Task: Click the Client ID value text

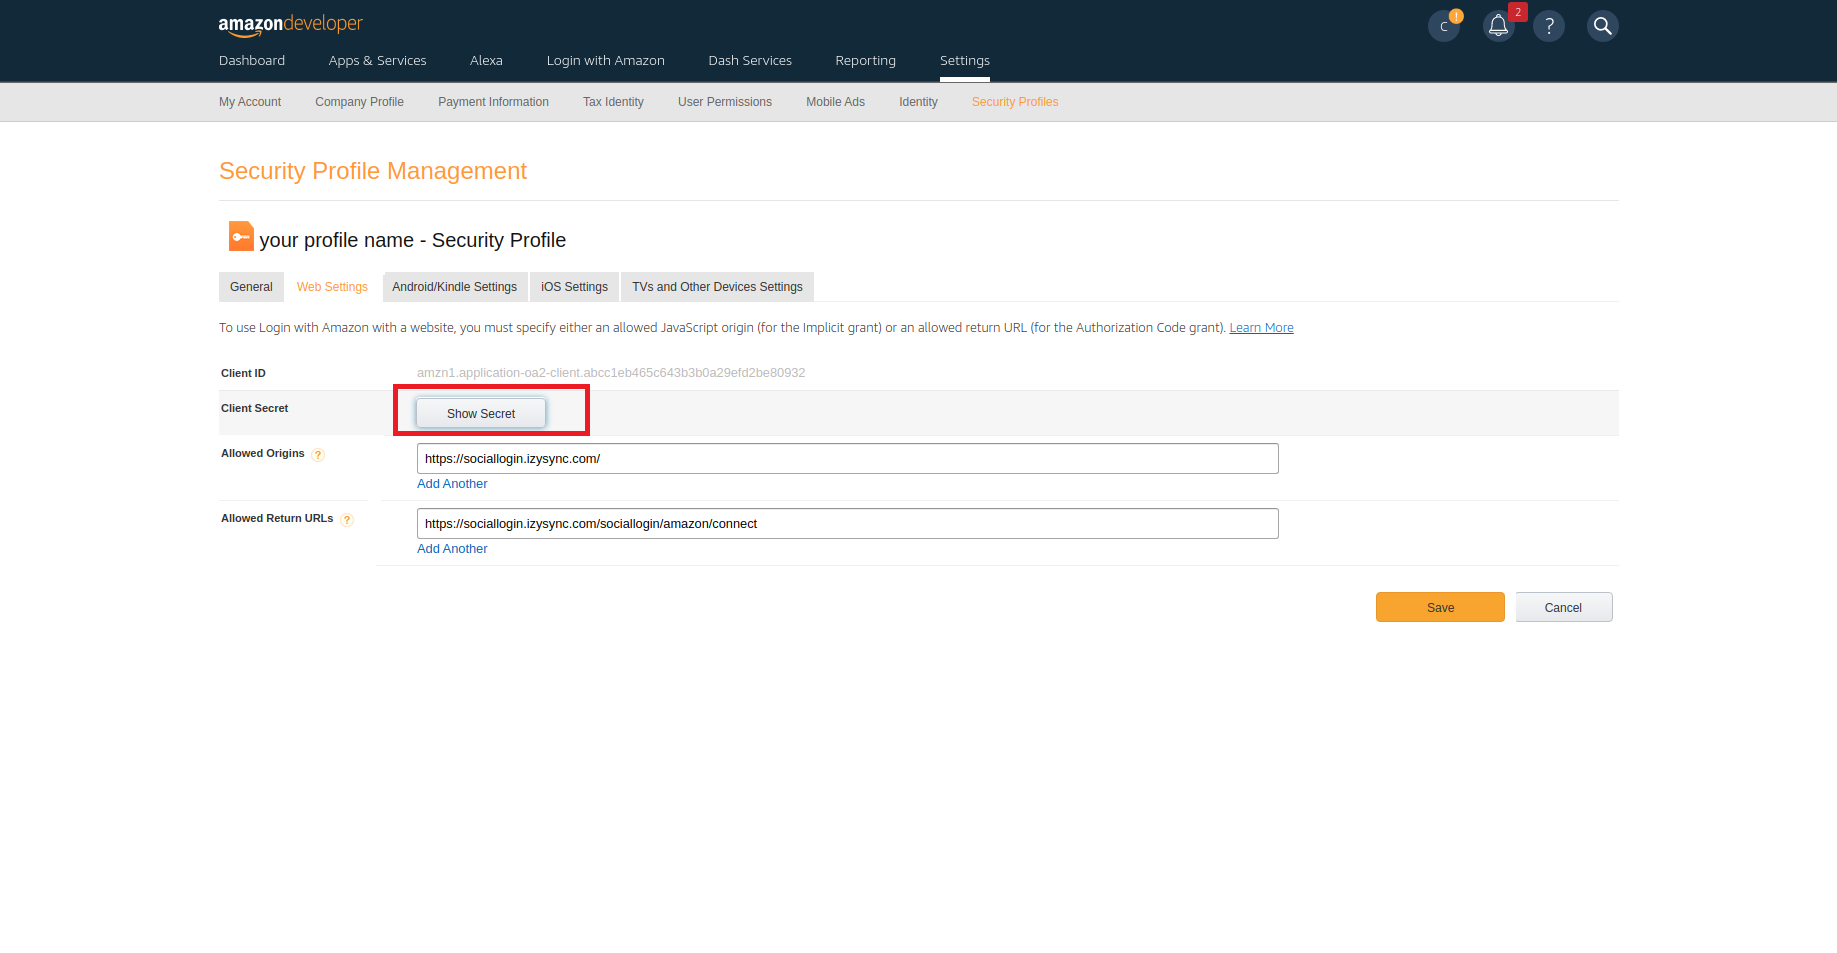Action: [611, 373]
